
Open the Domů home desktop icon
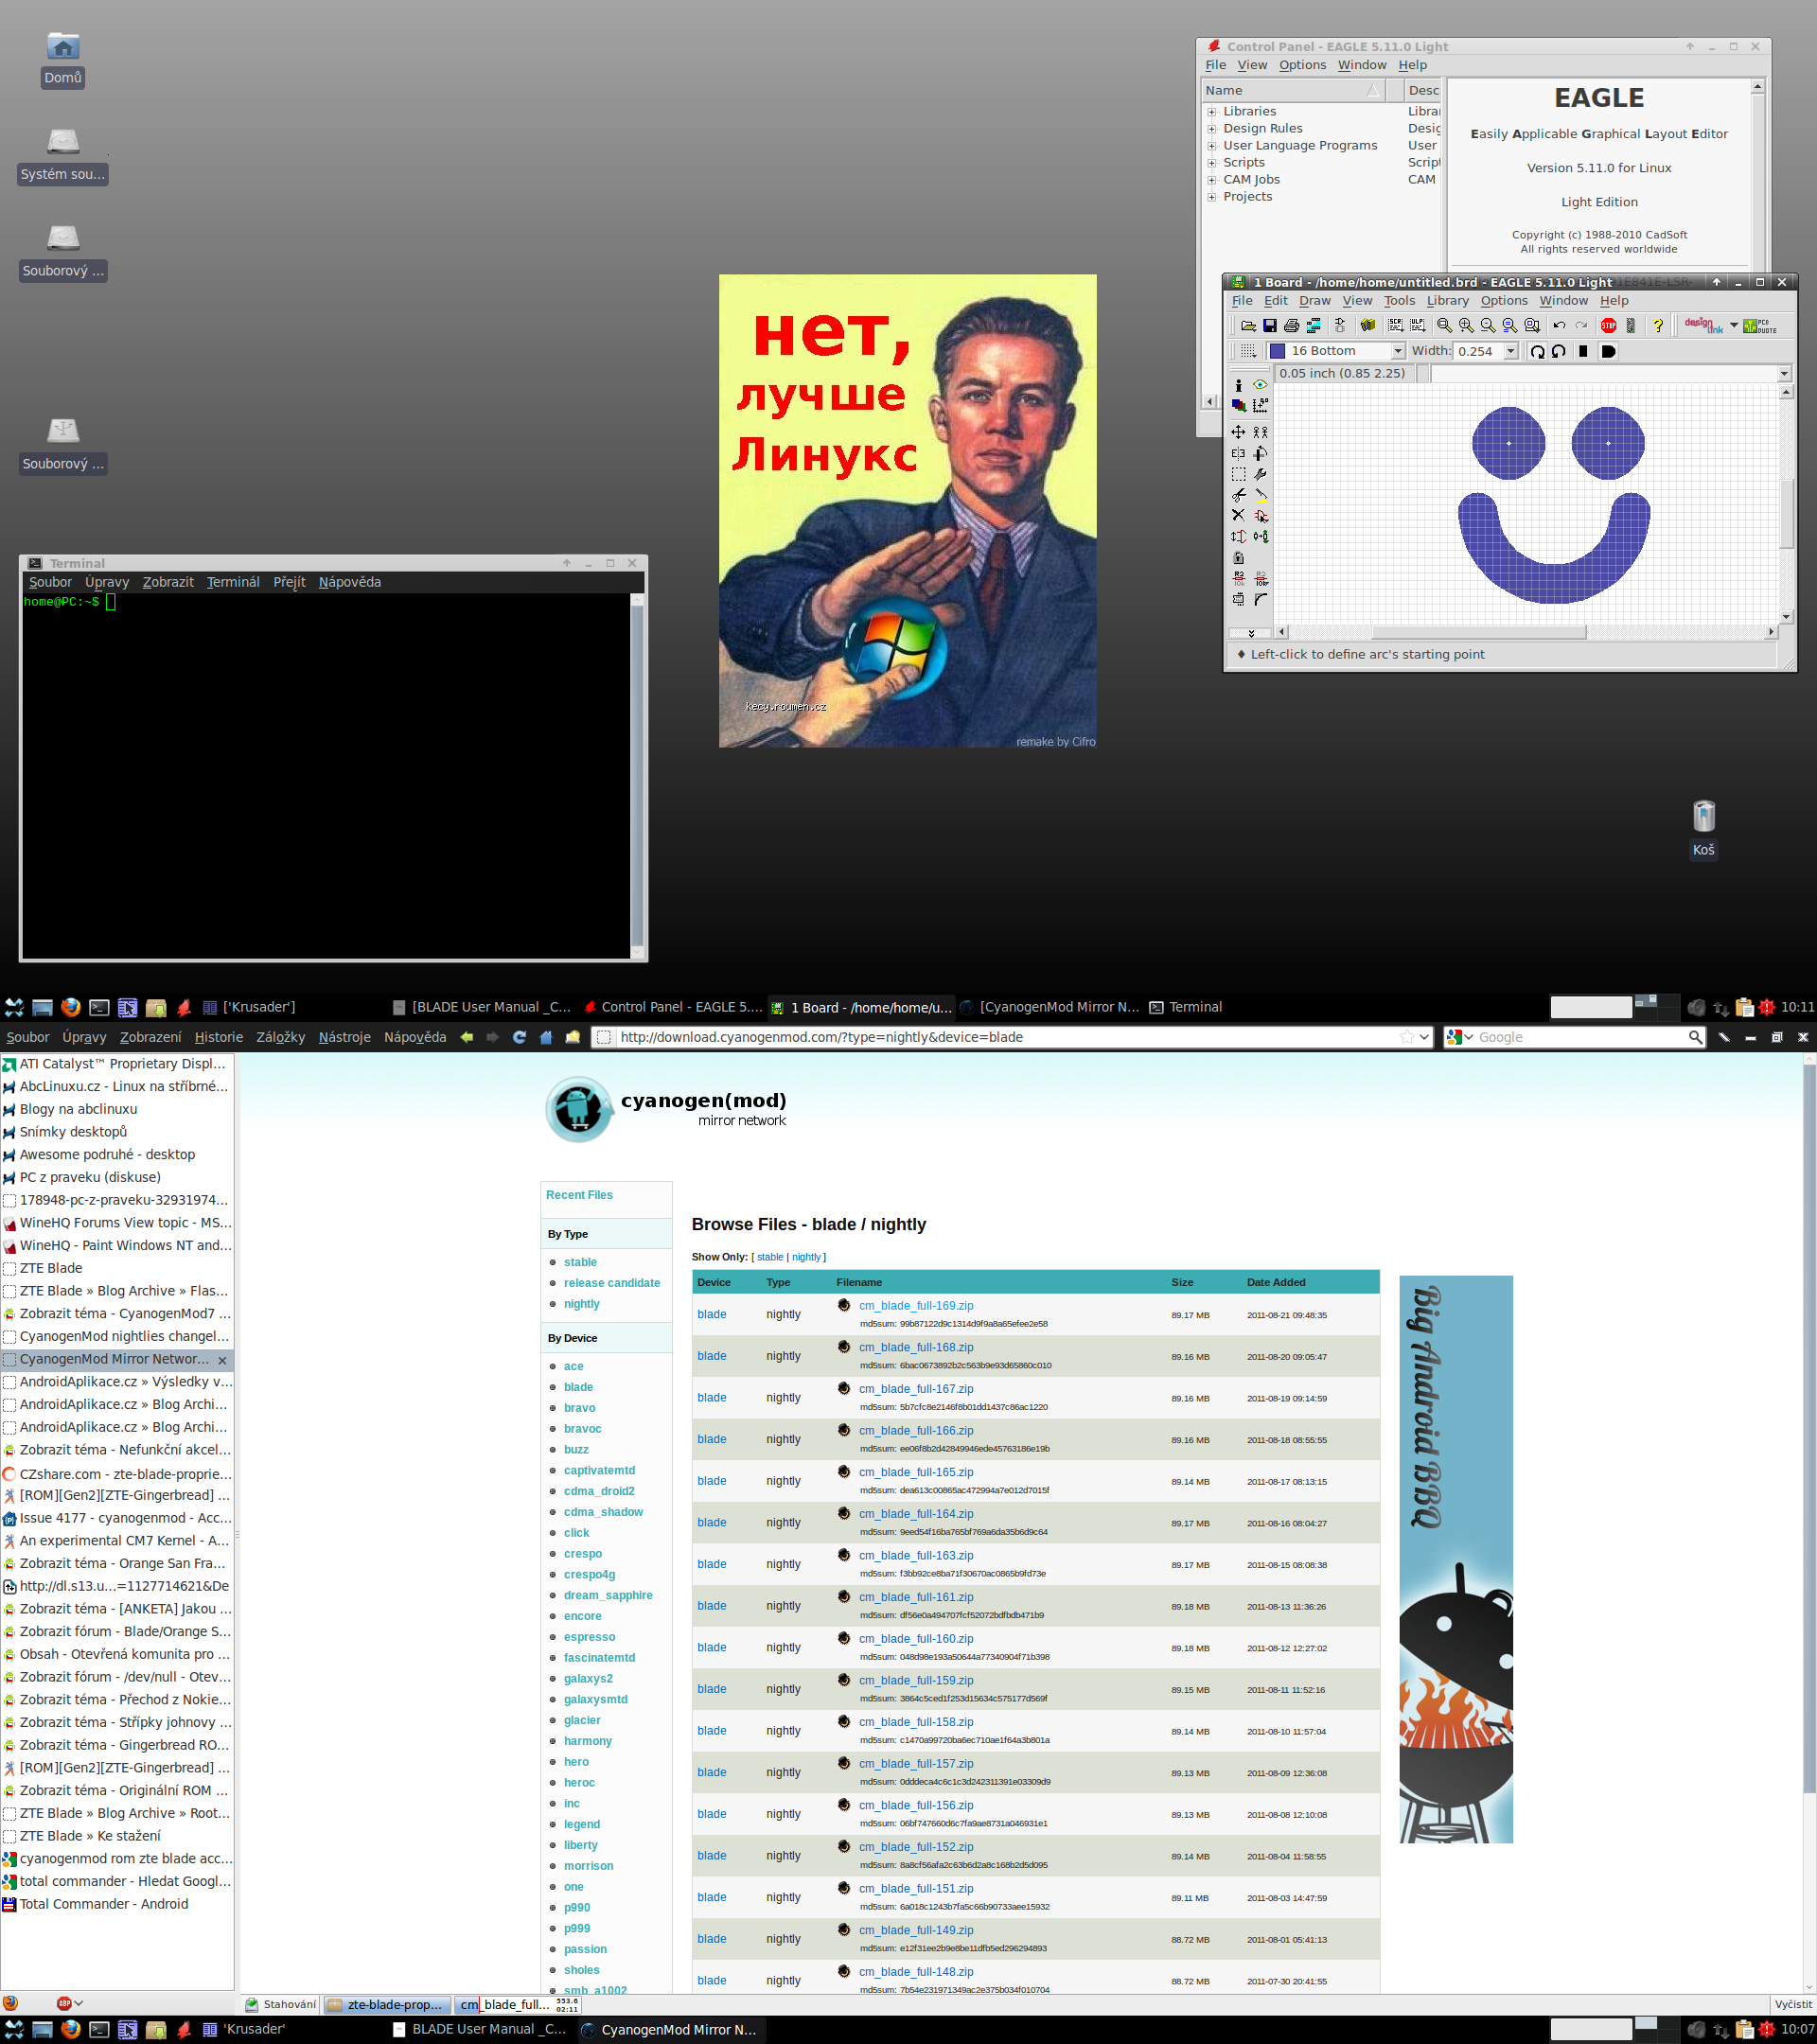[x=63, y=59]
